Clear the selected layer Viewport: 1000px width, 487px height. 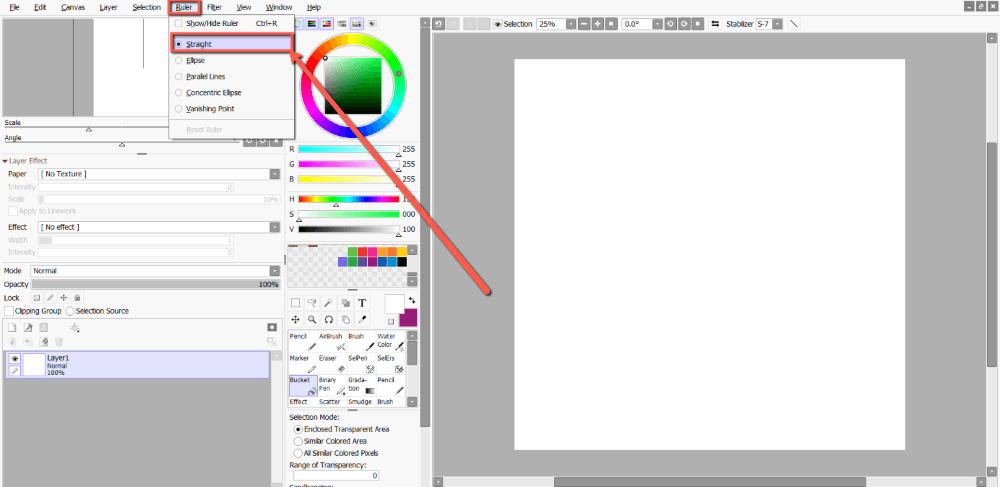pyautogui.click(x=44, y=342)
